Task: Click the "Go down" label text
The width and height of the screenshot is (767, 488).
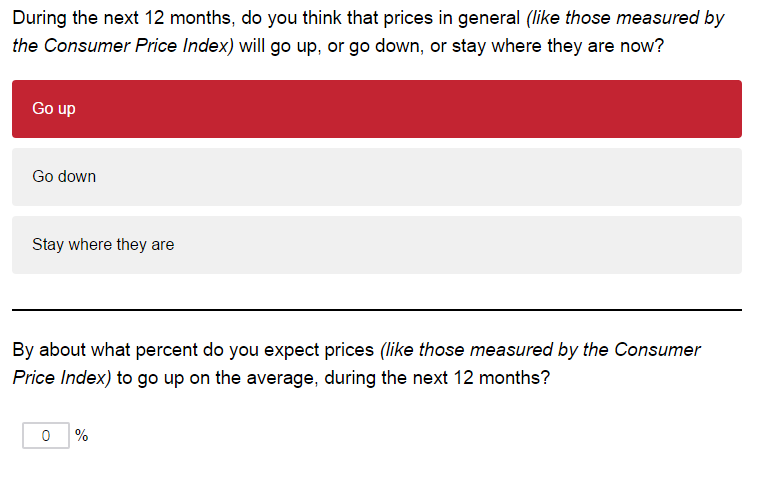Action: (x=64, y=177)
